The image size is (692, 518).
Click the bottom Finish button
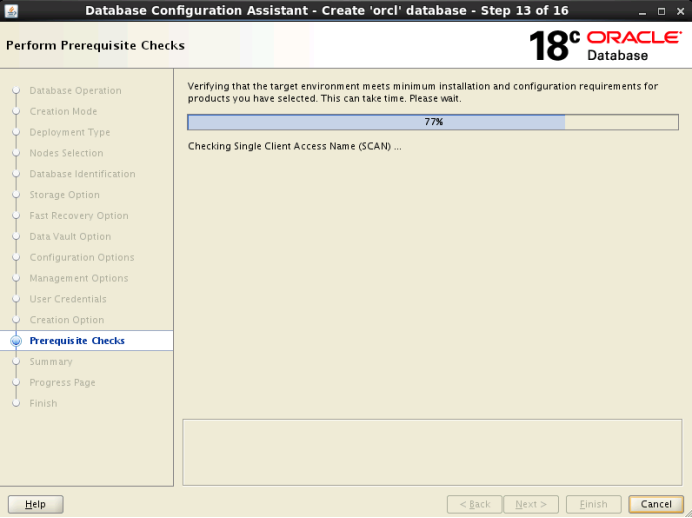tap(594, 504)
